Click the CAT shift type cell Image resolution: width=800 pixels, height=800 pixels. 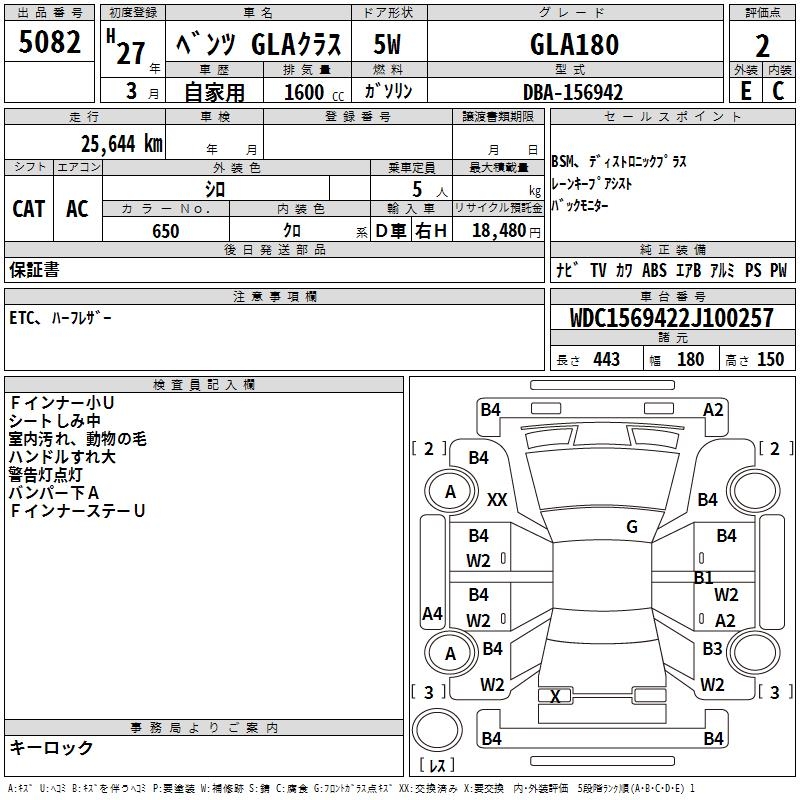coord(29,208)
